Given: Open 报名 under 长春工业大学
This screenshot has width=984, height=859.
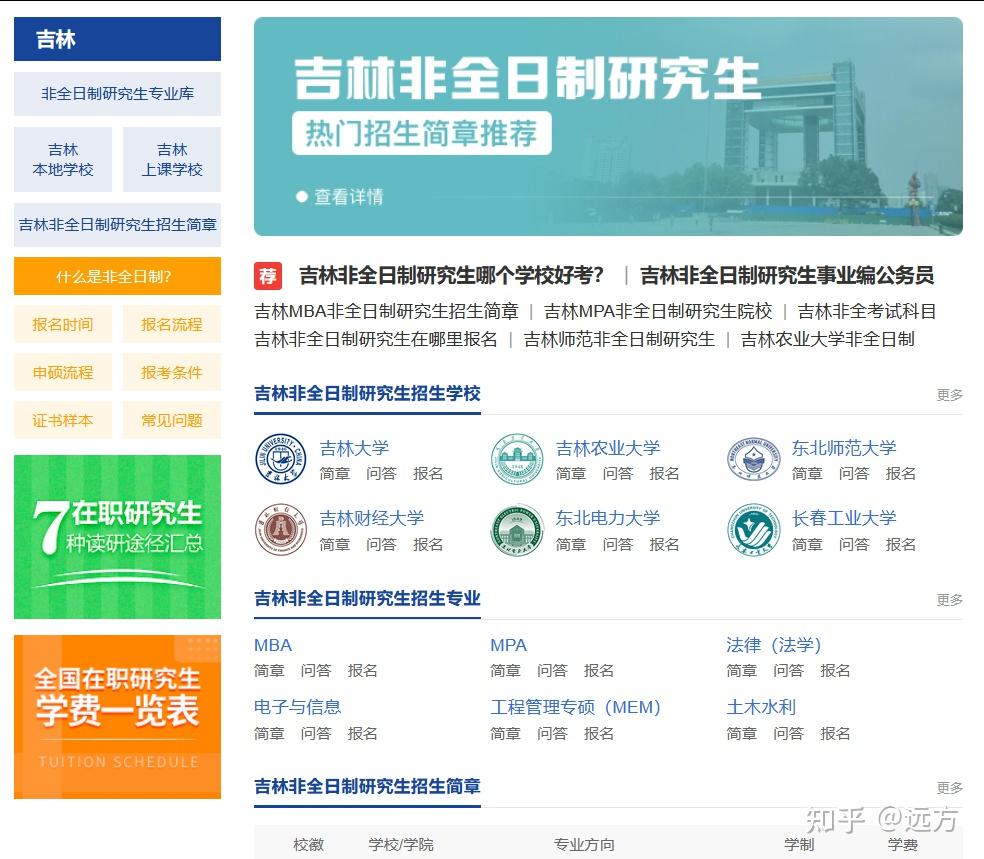Looking at the screenshot, I should coord(901,545).
